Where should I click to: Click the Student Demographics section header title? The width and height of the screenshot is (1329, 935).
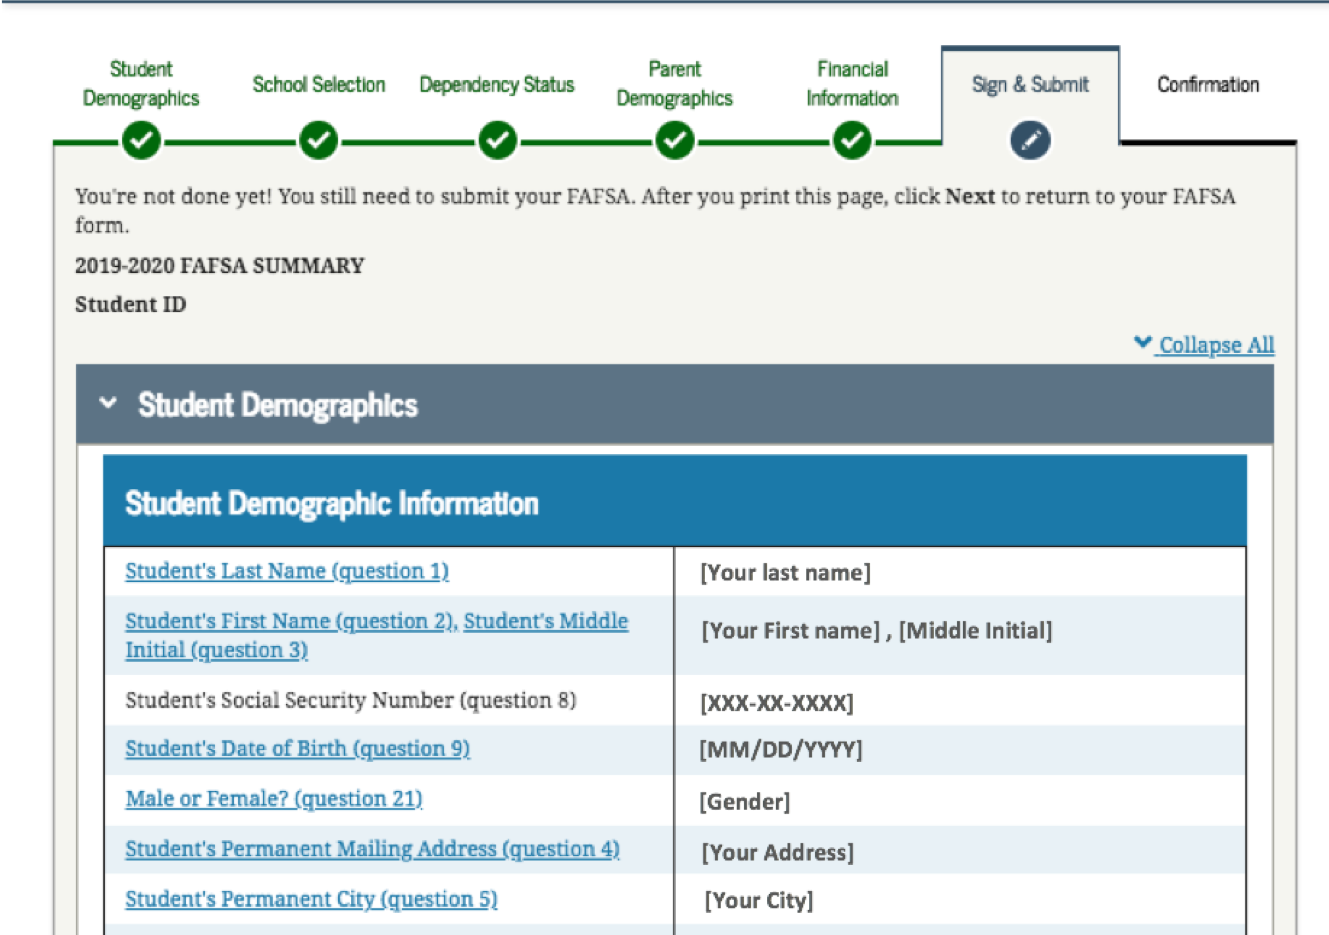278,405
